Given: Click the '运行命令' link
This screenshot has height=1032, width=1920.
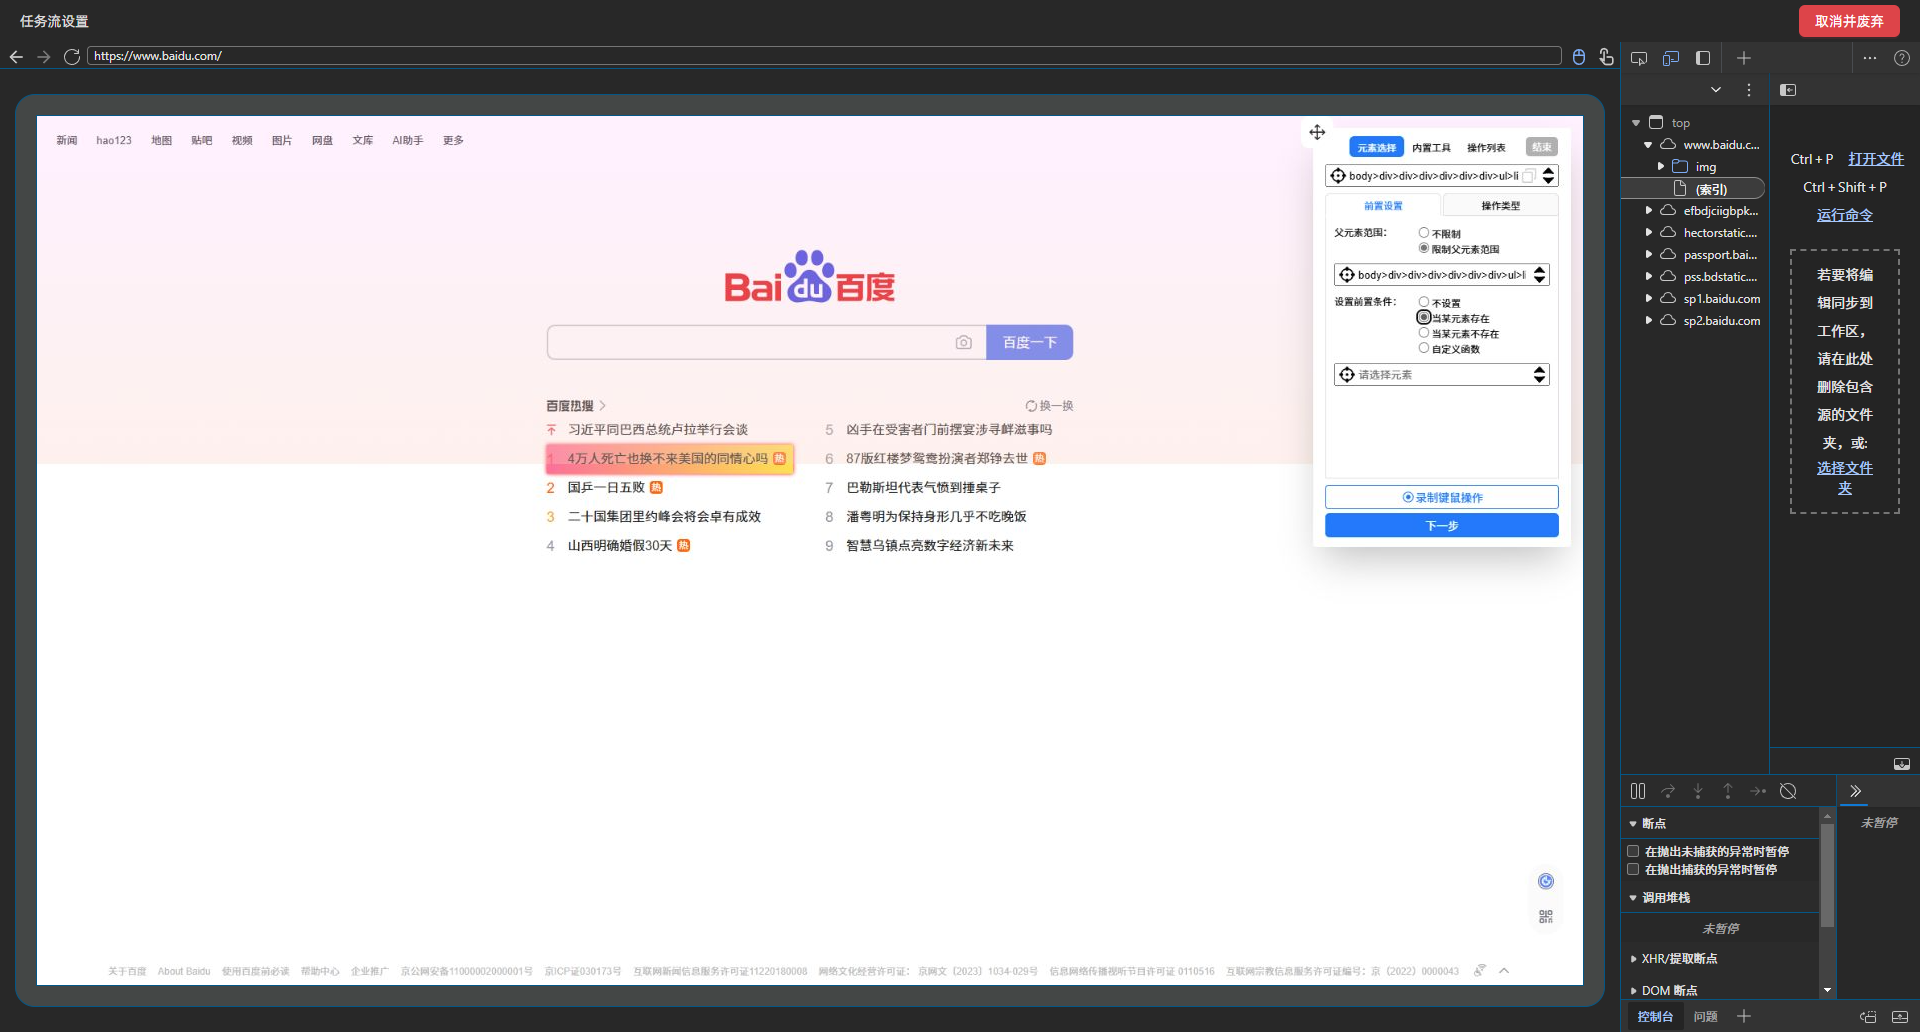Looking at the screenshot, I should pyautogui.click(x=1845, y=215).
